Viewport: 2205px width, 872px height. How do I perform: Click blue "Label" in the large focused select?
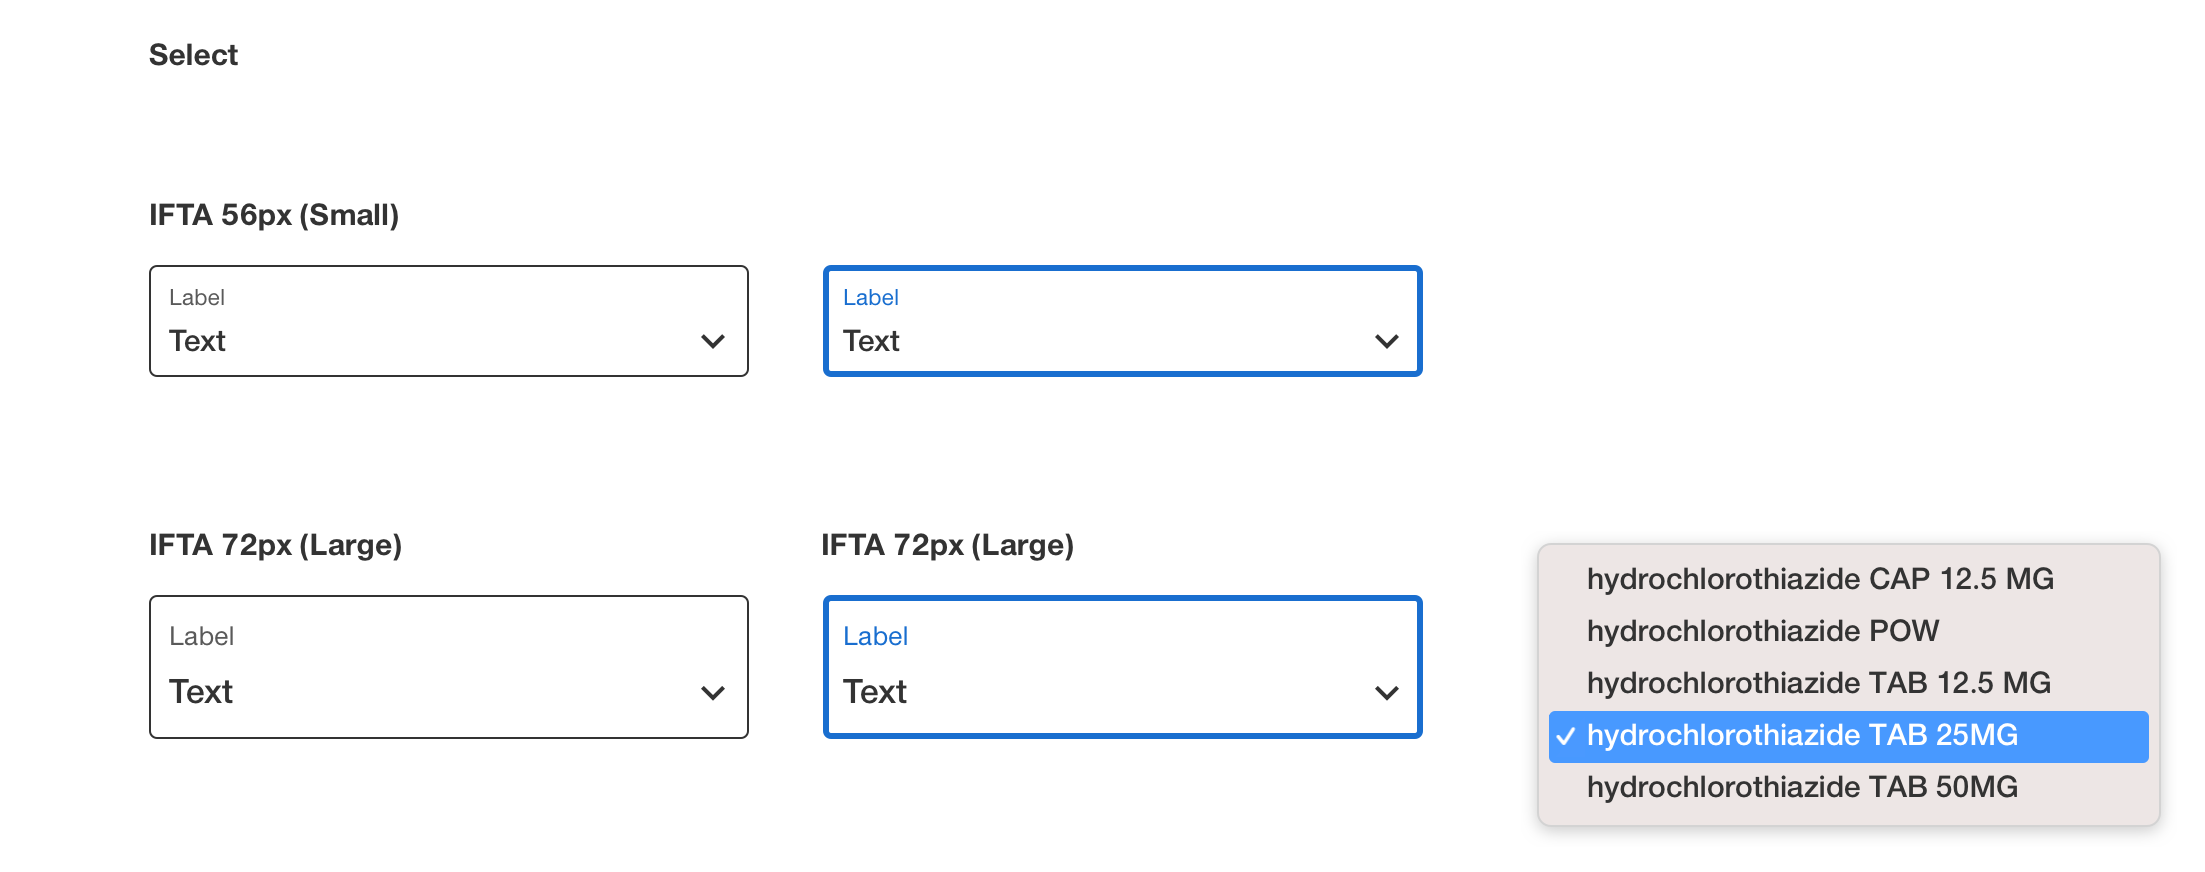[x=875, y=637]
